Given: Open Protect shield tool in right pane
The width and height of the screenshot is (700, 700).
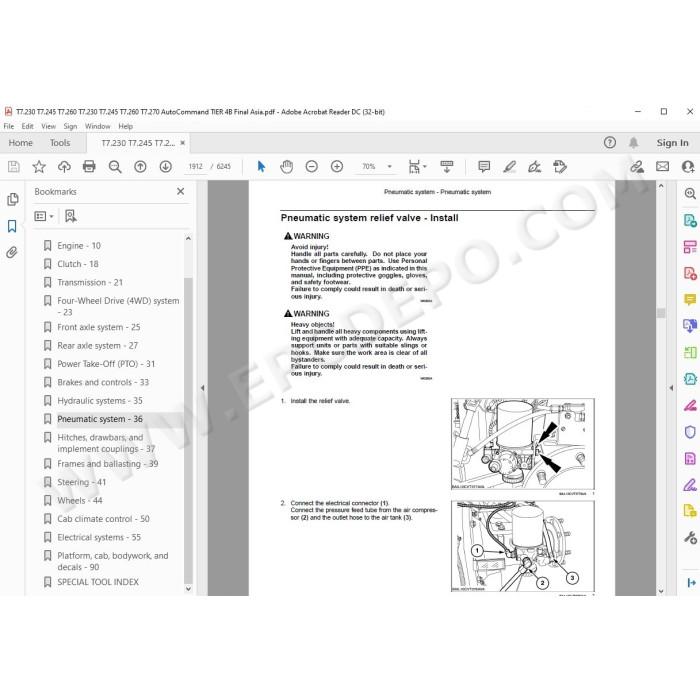Looking at the screenshot, I should pos(690,432).
